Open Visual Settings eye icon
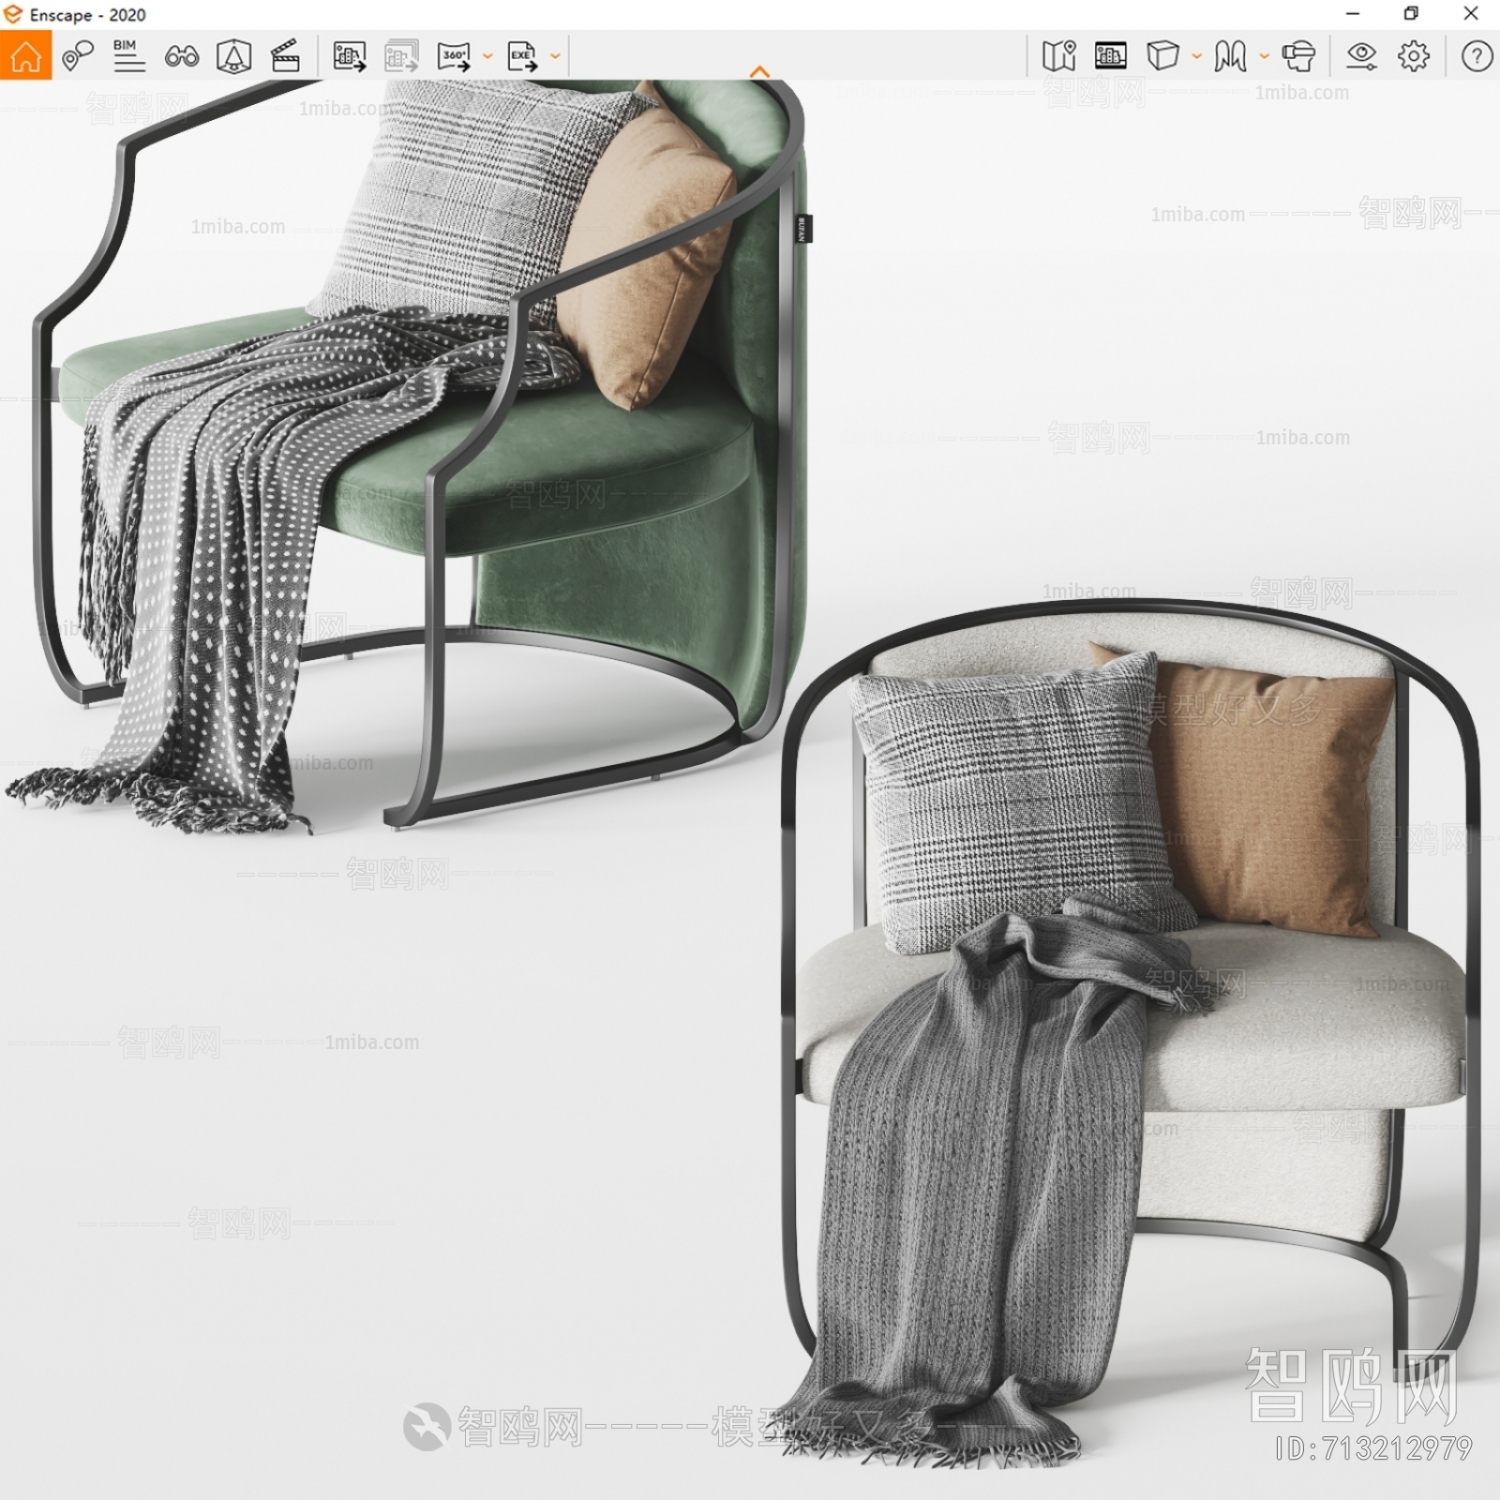Screen dimensions: 1500x1500 click(x=1361, y=56)
